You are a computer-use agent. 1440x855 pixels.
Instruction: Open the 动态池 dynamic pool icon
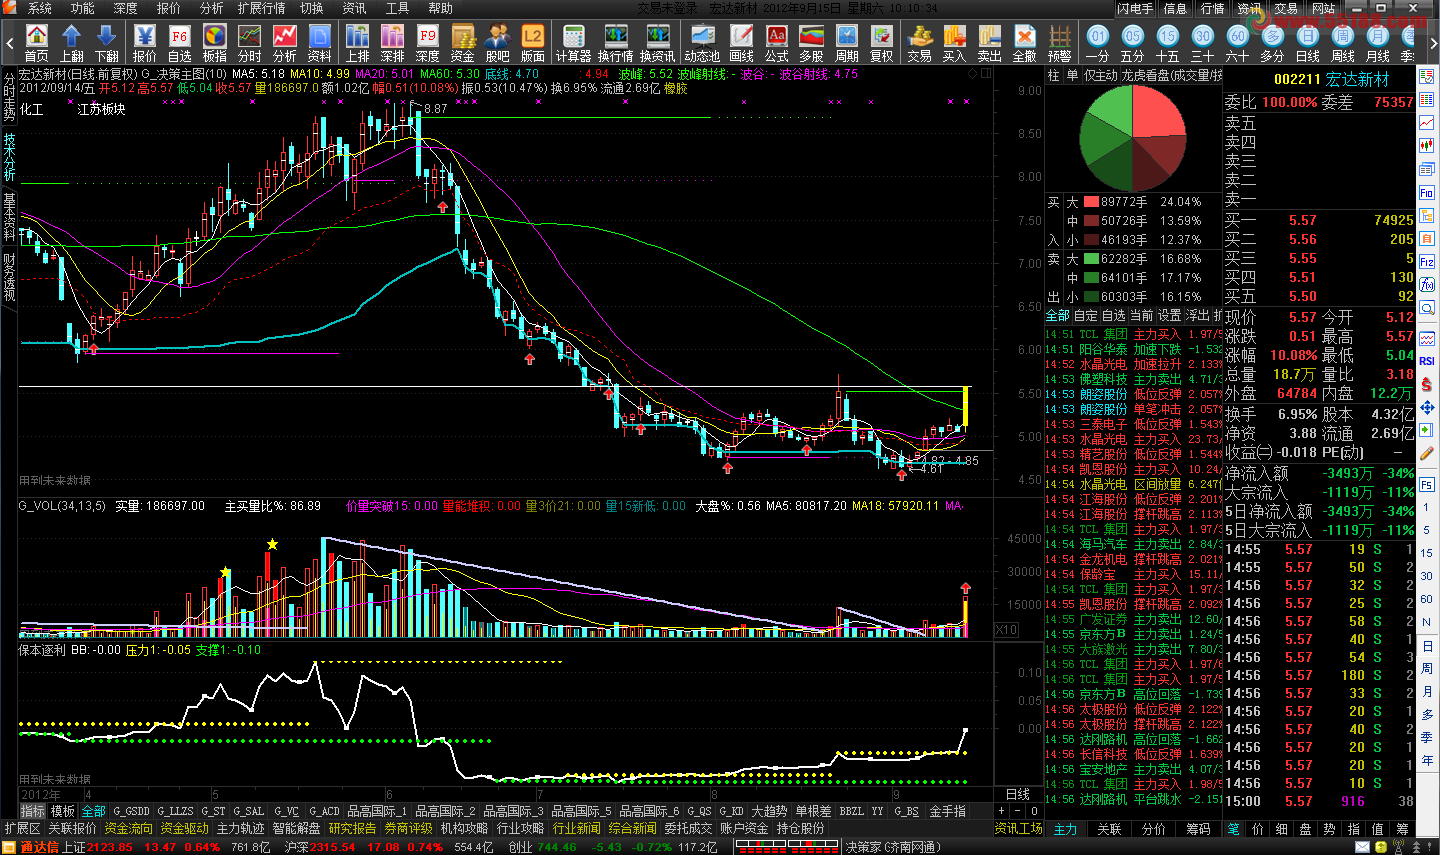[x=702, y=44]
